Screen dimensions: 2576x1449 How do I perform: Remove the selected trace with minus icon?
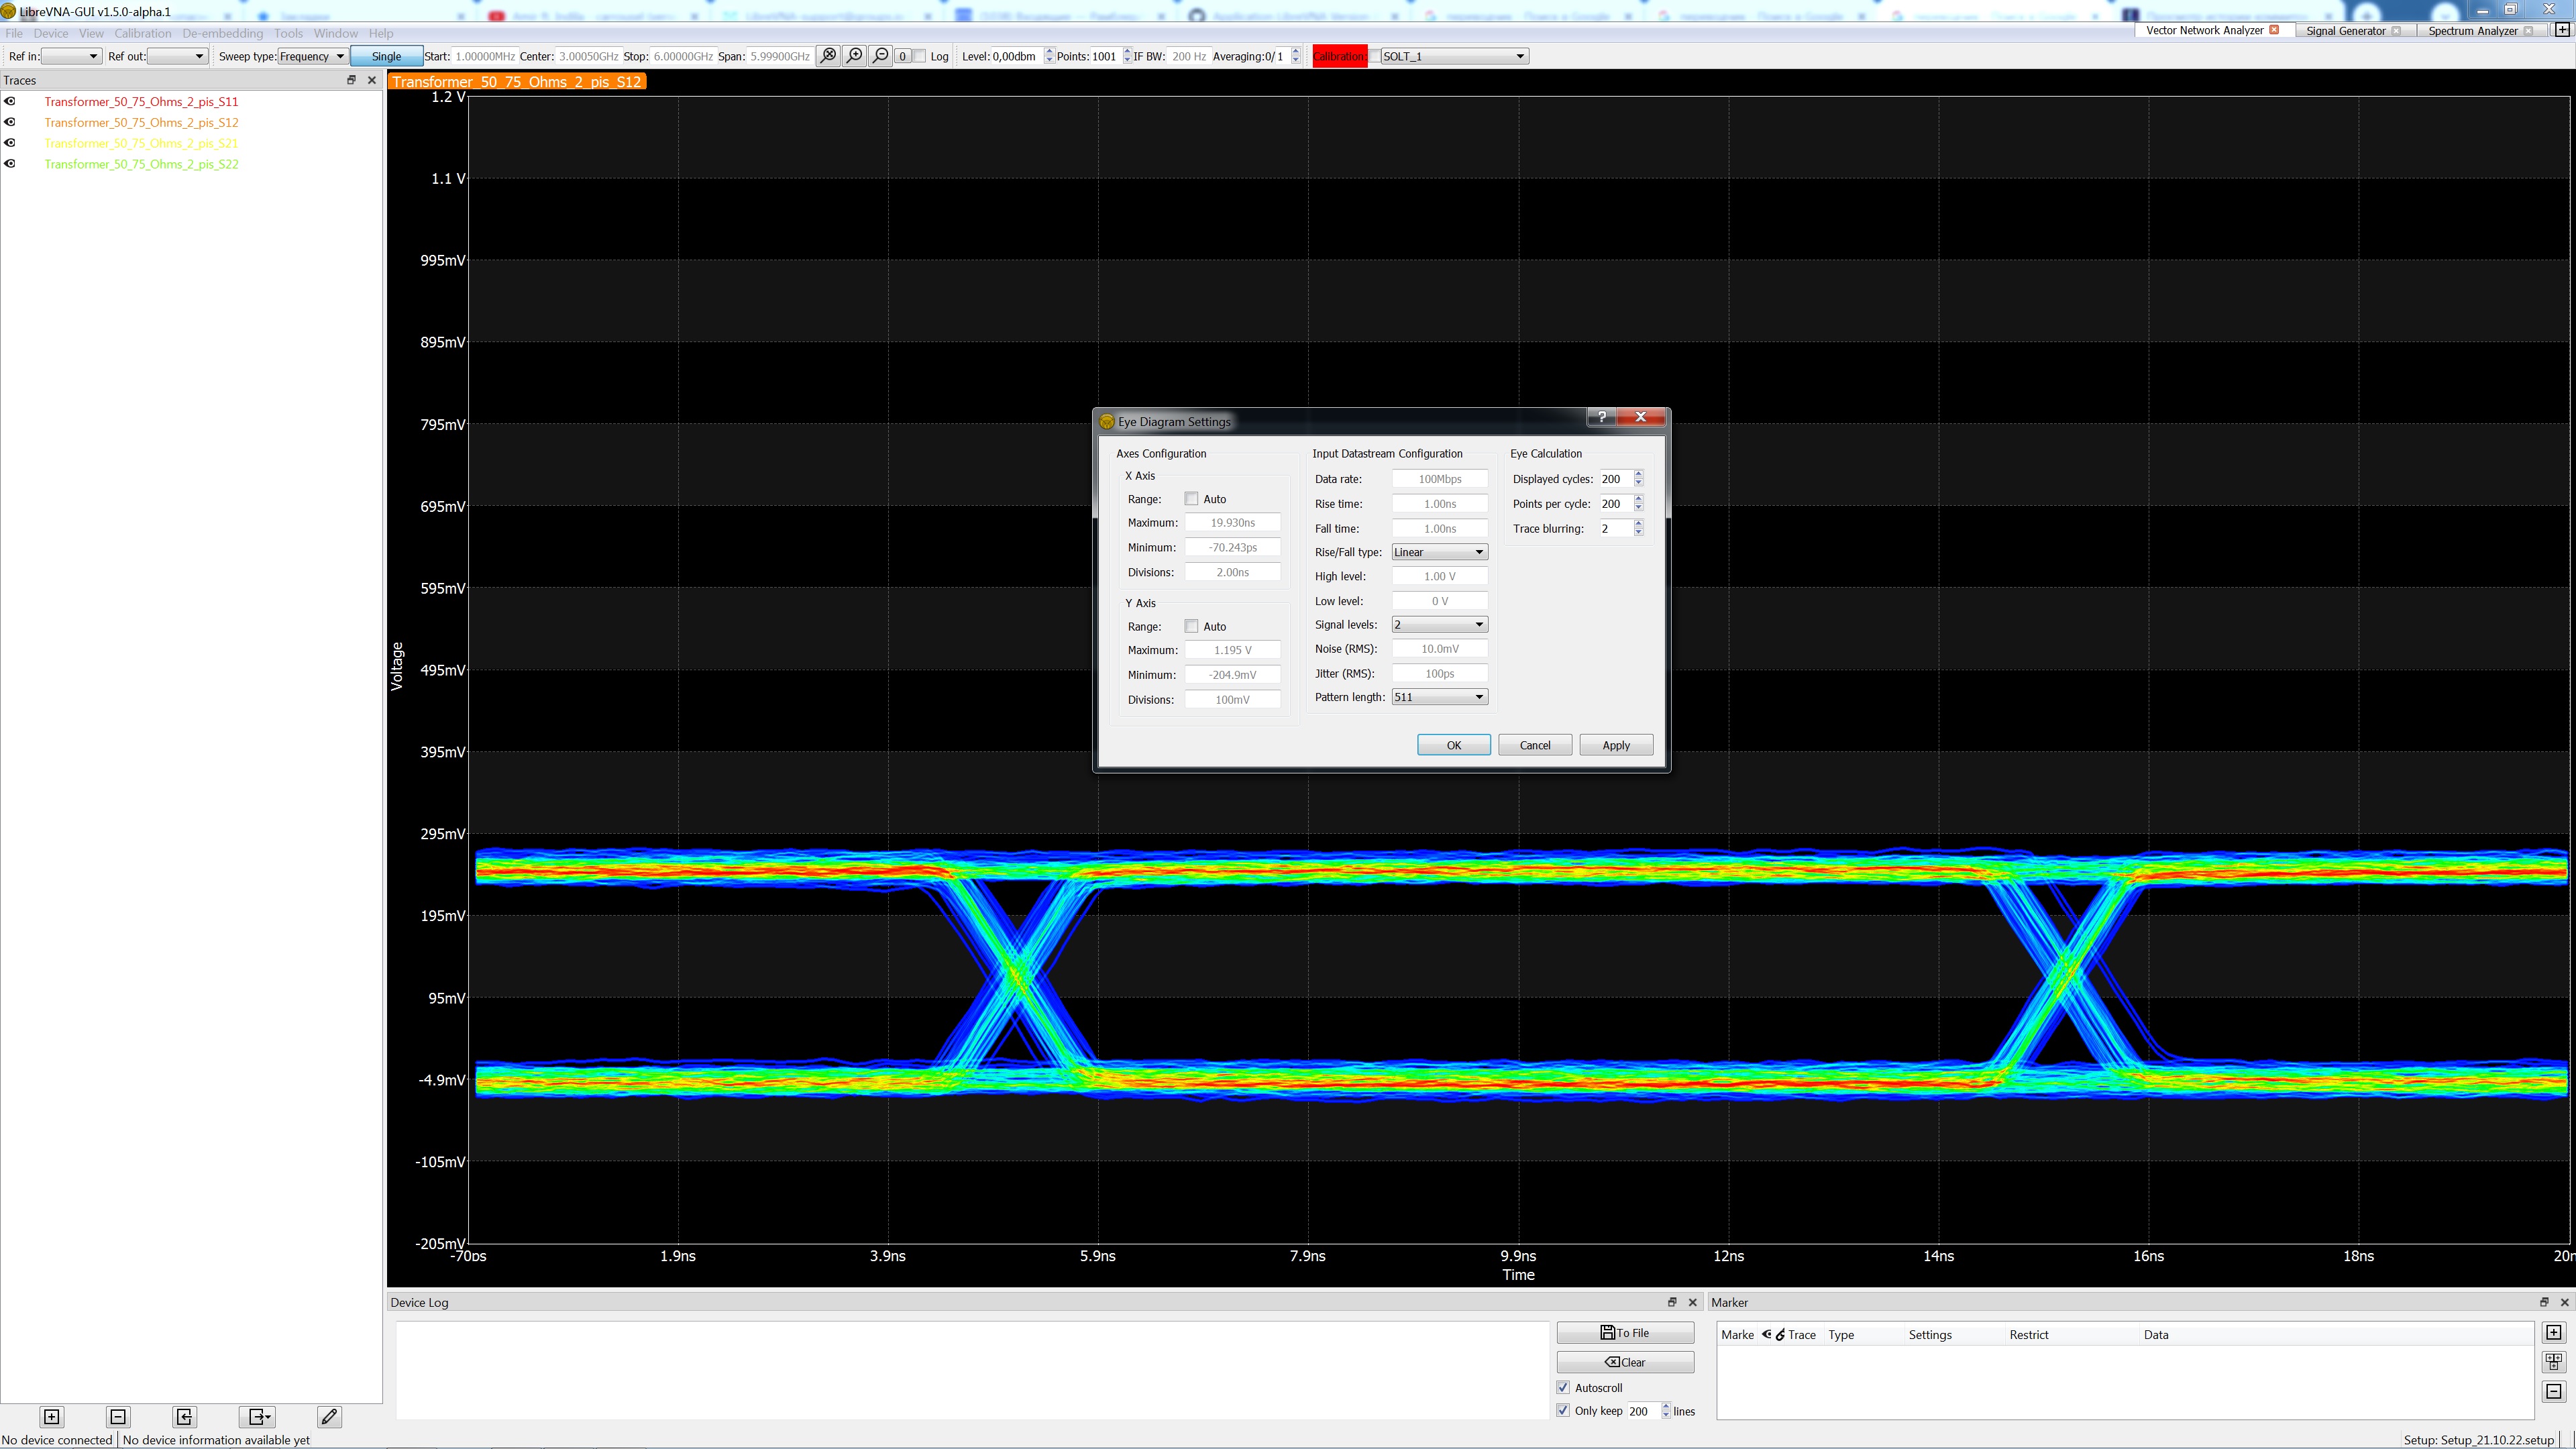click(118, 1416)
